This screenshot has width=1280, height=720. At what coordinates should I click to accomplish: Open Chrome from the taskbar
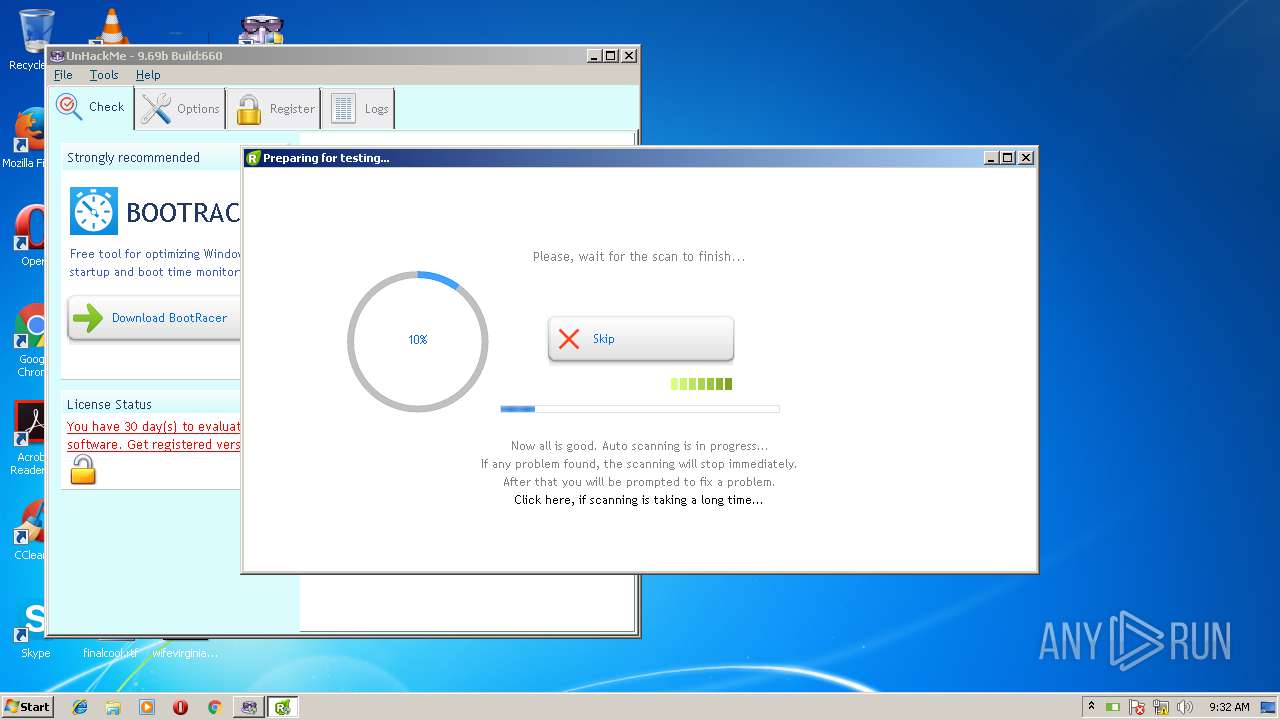214,707
